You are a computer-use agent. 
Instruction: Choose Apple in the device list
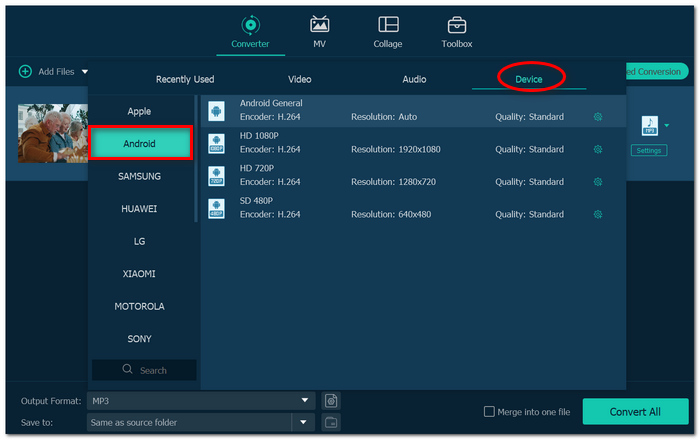click(139, 111)
